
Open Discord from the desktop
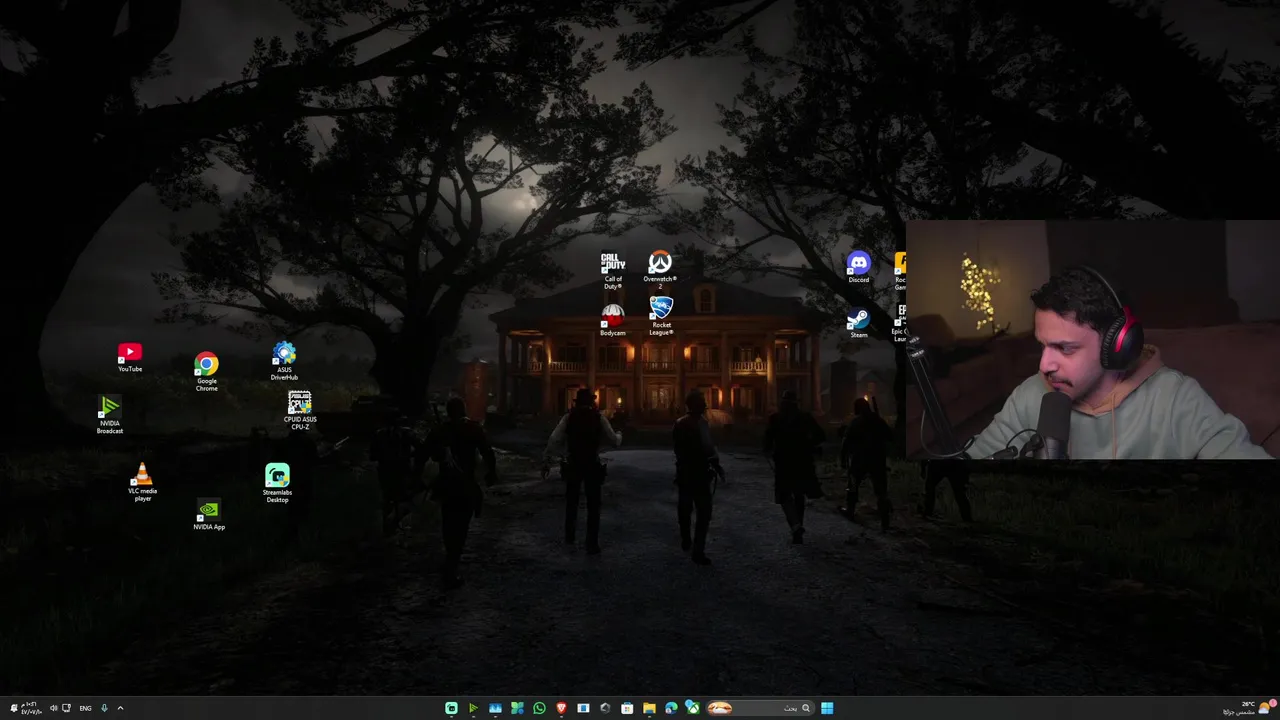coord(859,268)
